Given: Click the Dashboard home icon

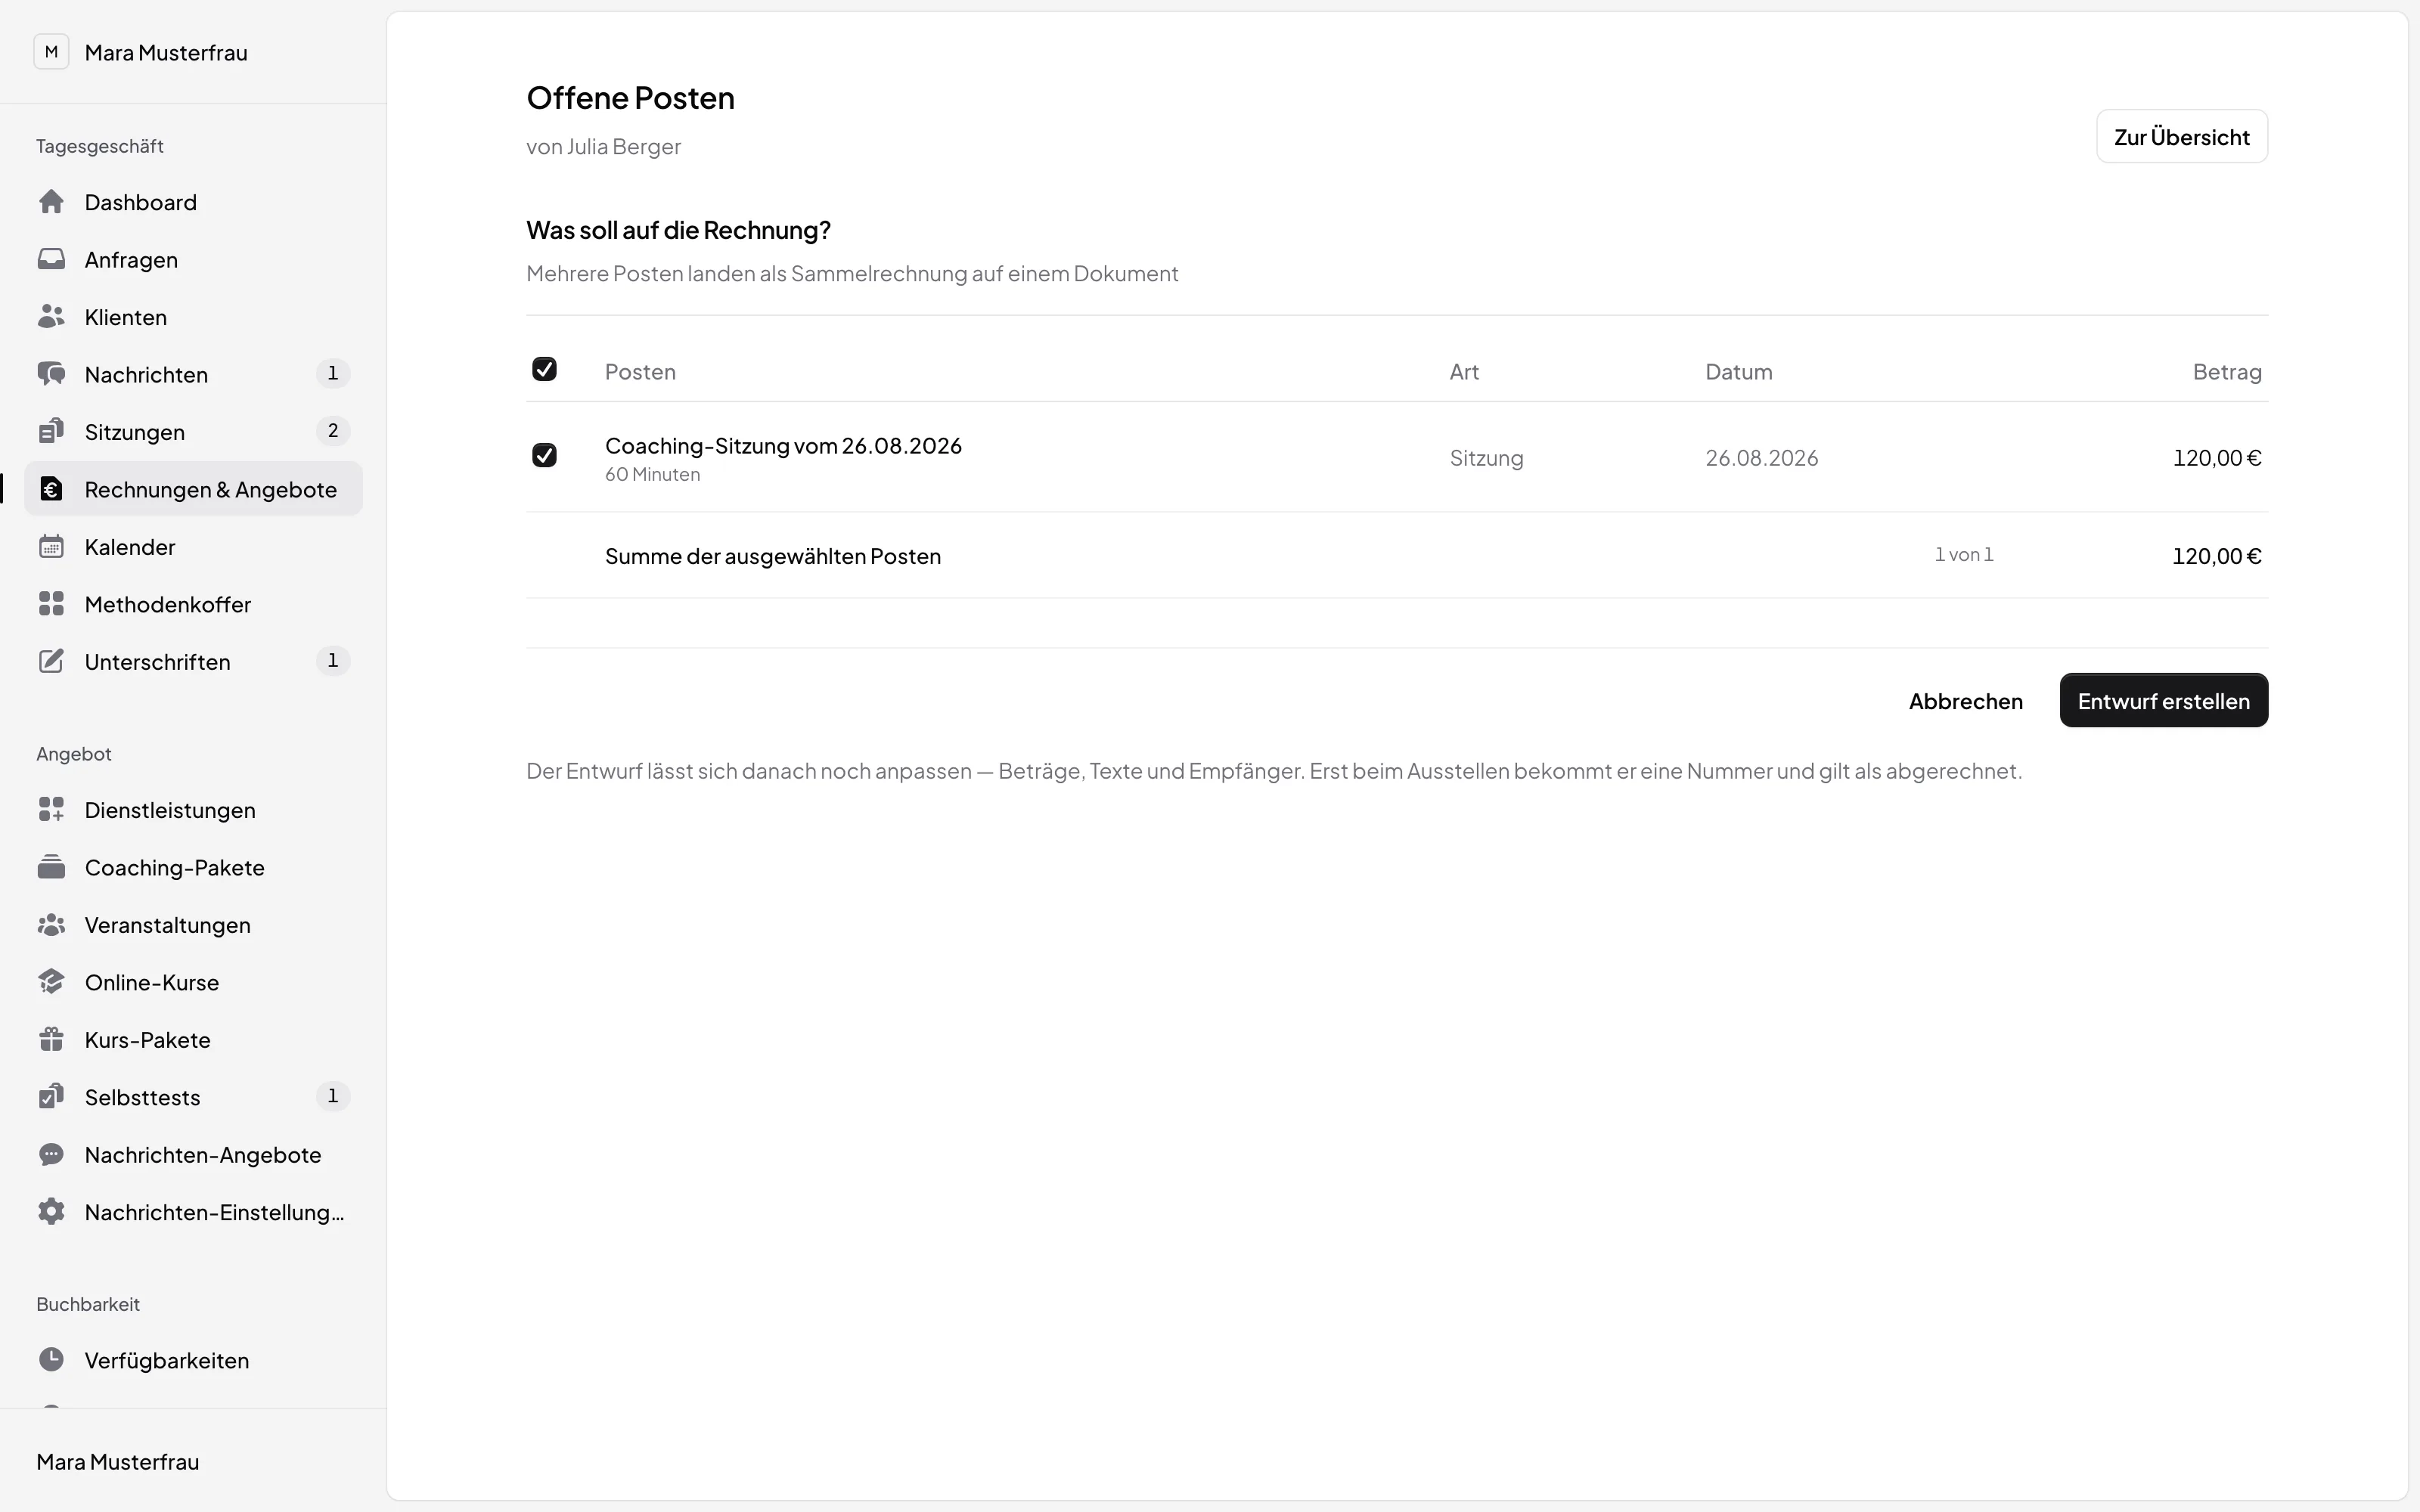Looking at the screenshot, I should click(x=51, y=202).
